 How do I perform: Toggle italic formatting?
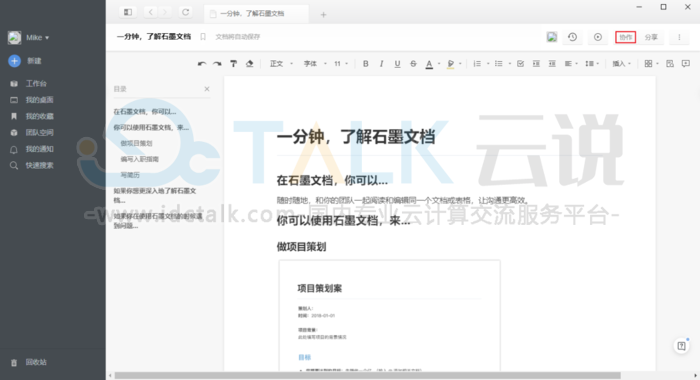[381, 64]
